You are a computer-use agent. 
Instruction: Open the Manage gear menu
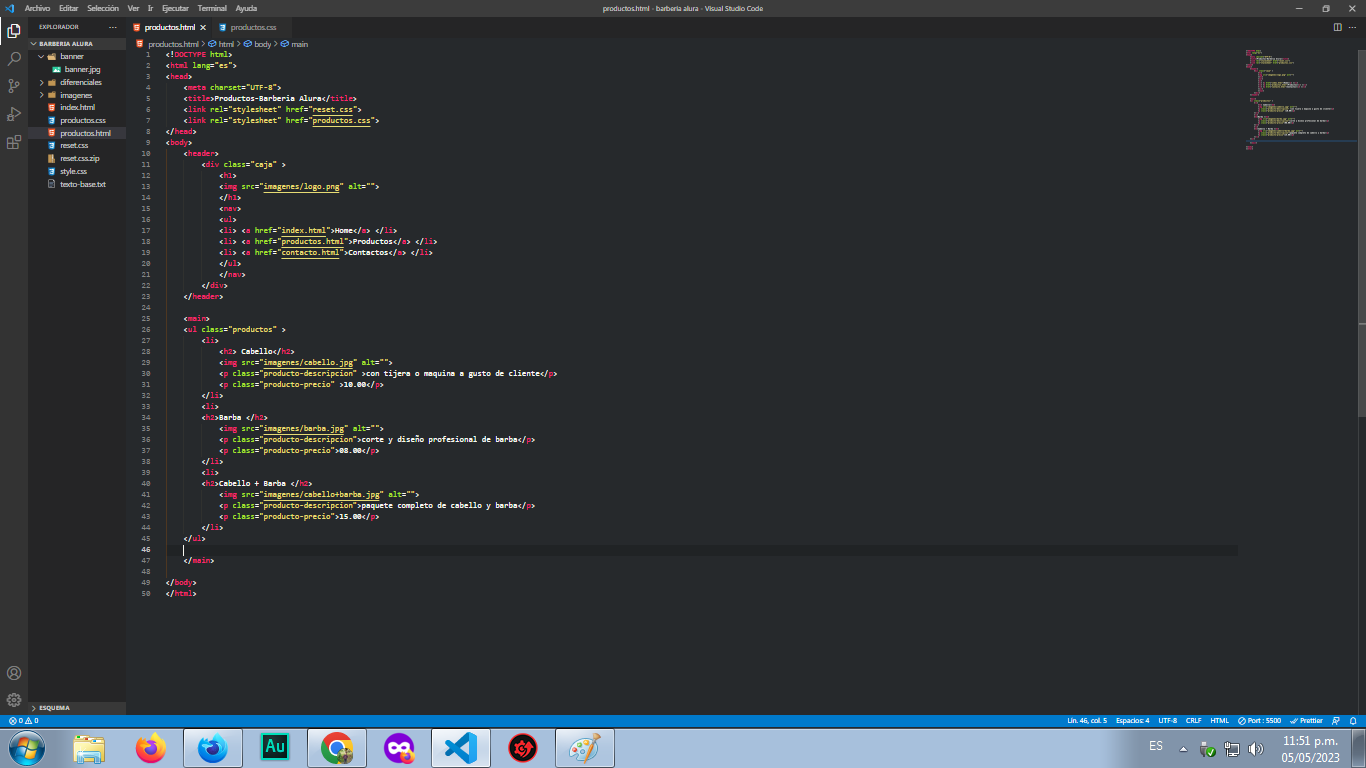[14, 700]
